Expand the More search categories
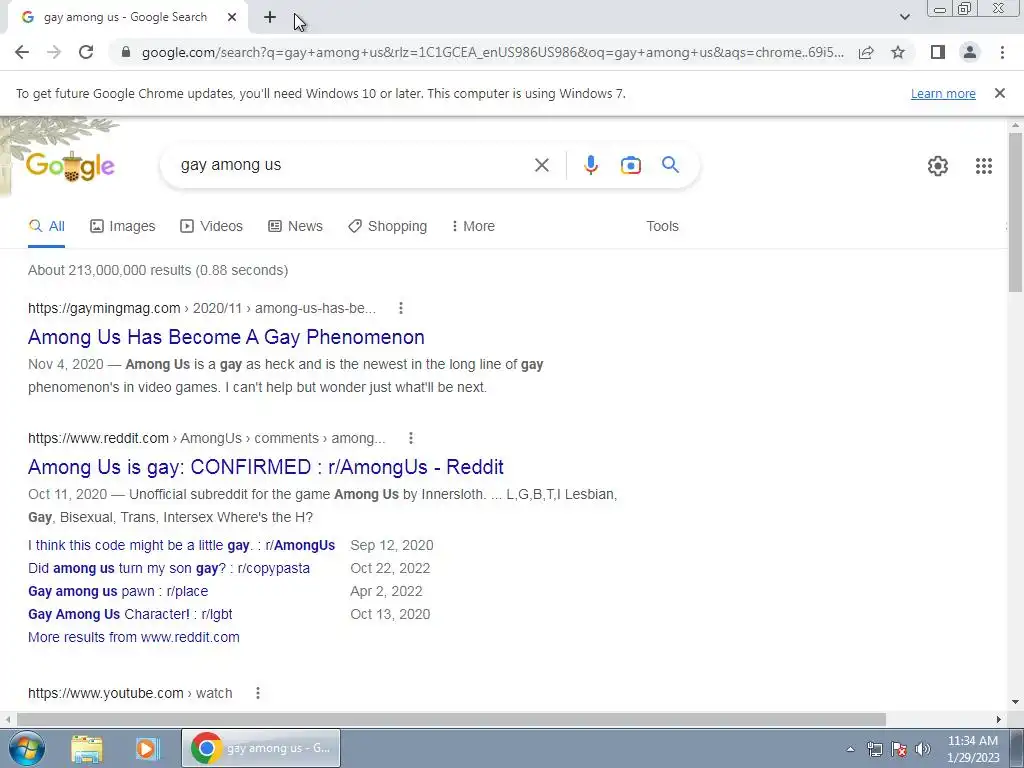The image size is (1024, 768). (x=473, y=226)
